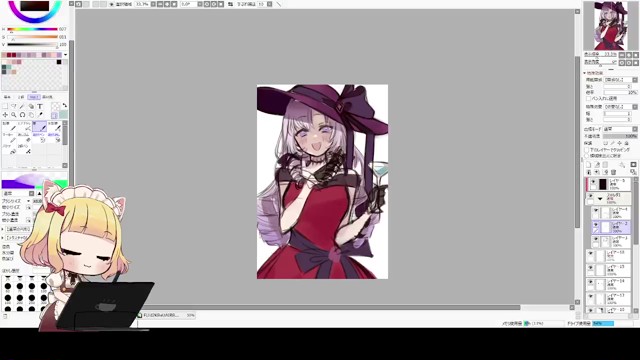Click the New Layer icon in layer panel
The image size is (640, 360).
click(x=589, y=164)
